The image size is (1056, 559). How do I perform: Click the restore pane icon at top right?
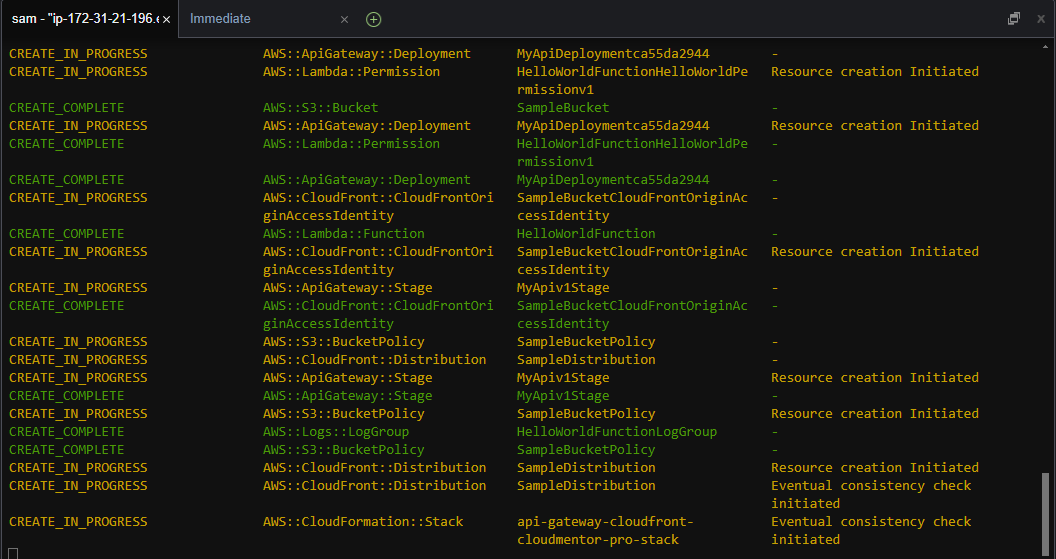pyautogui.click(x=1013, y=19)
